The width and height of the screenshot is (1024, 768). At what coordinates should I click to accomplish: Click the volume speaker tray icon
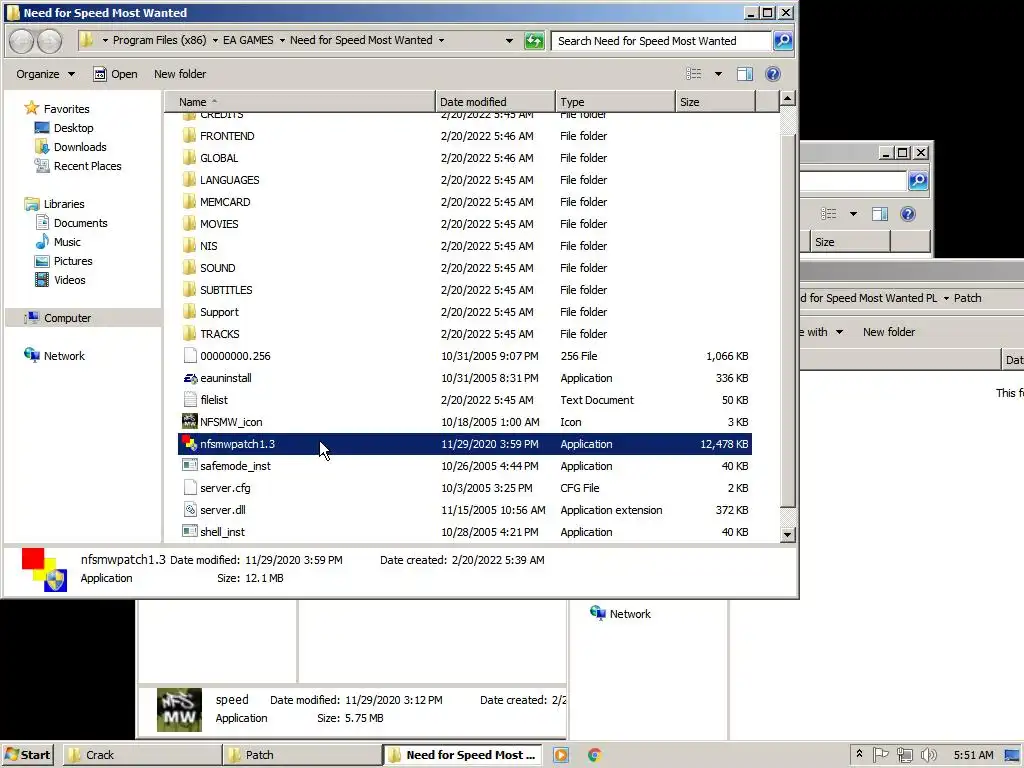928,755
